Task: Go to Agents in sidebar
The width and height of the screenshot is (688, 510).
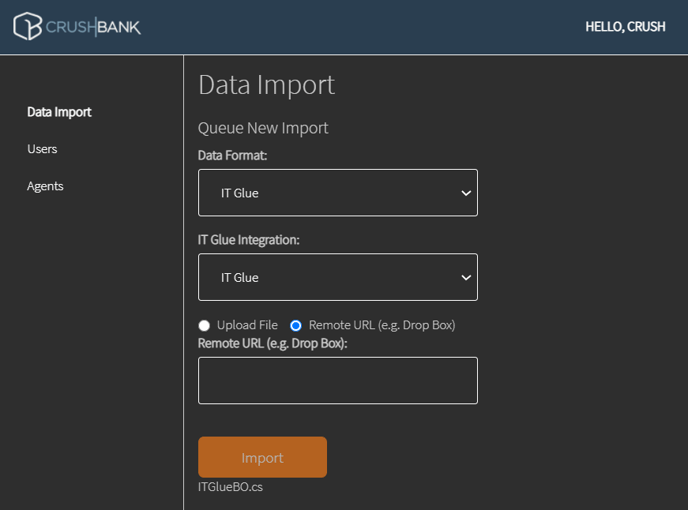Action: pos(45,186)
